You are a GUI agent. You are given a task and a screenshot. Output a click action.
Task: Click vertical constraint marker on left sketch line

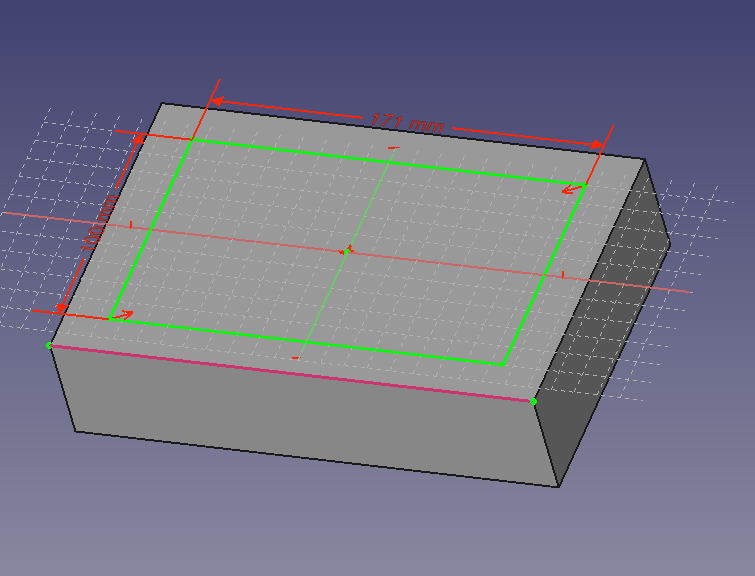pos(131,224)
